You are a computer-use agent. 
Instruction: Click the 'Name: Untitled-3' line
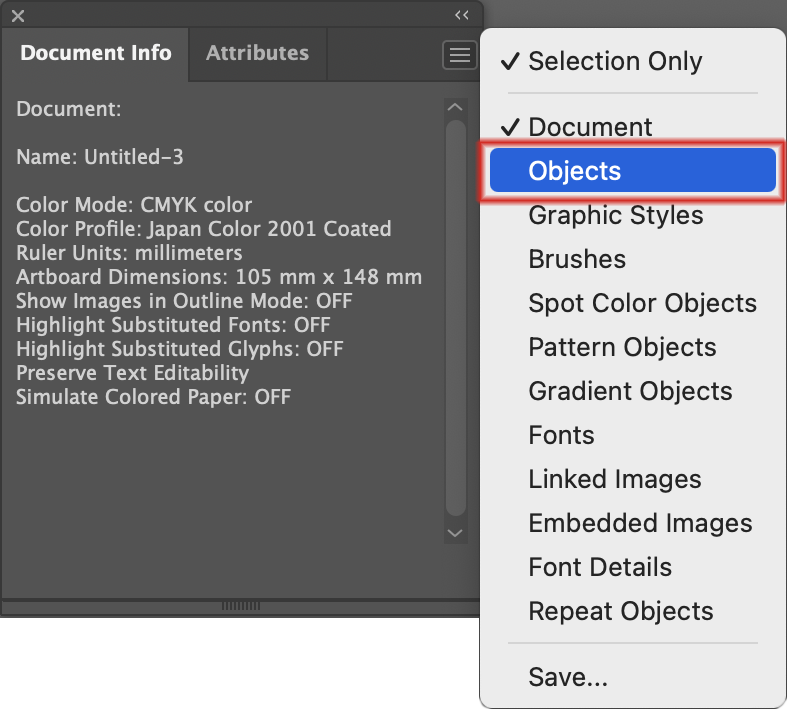click(x=100, y=157)
